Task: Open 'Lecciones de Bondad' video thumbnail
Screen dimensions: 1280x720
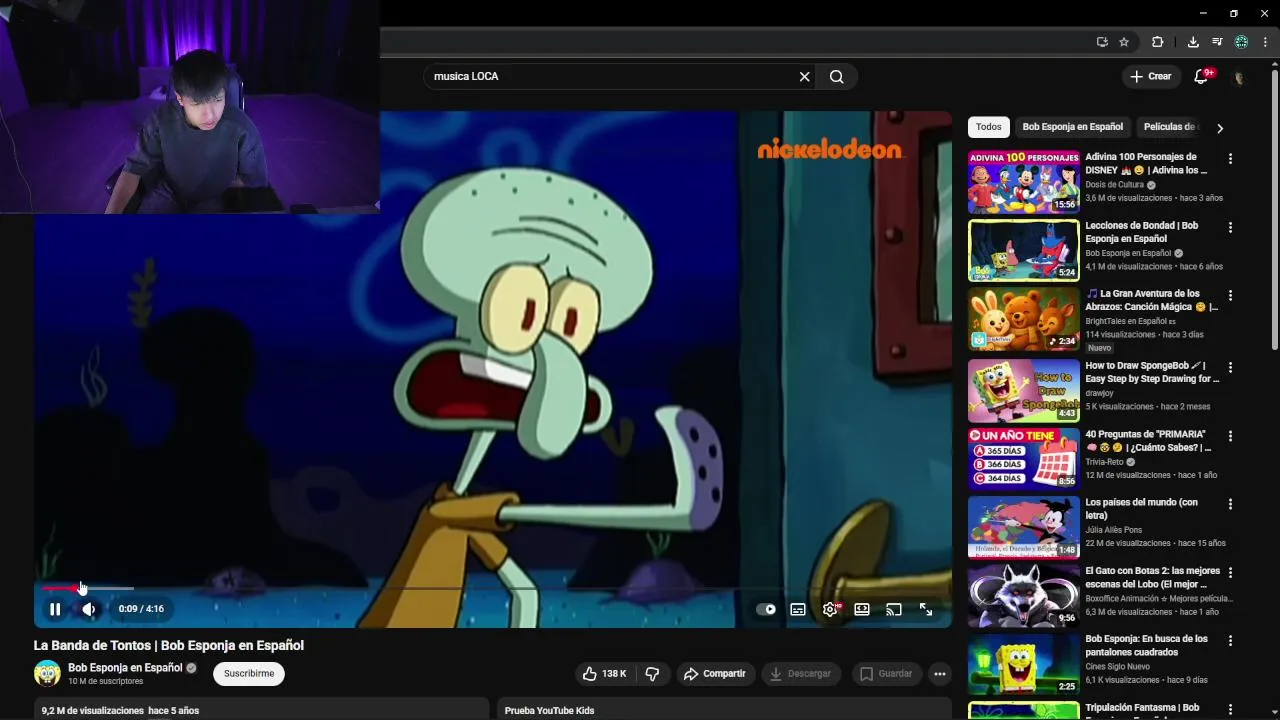Action: [x=1024, y=251]
